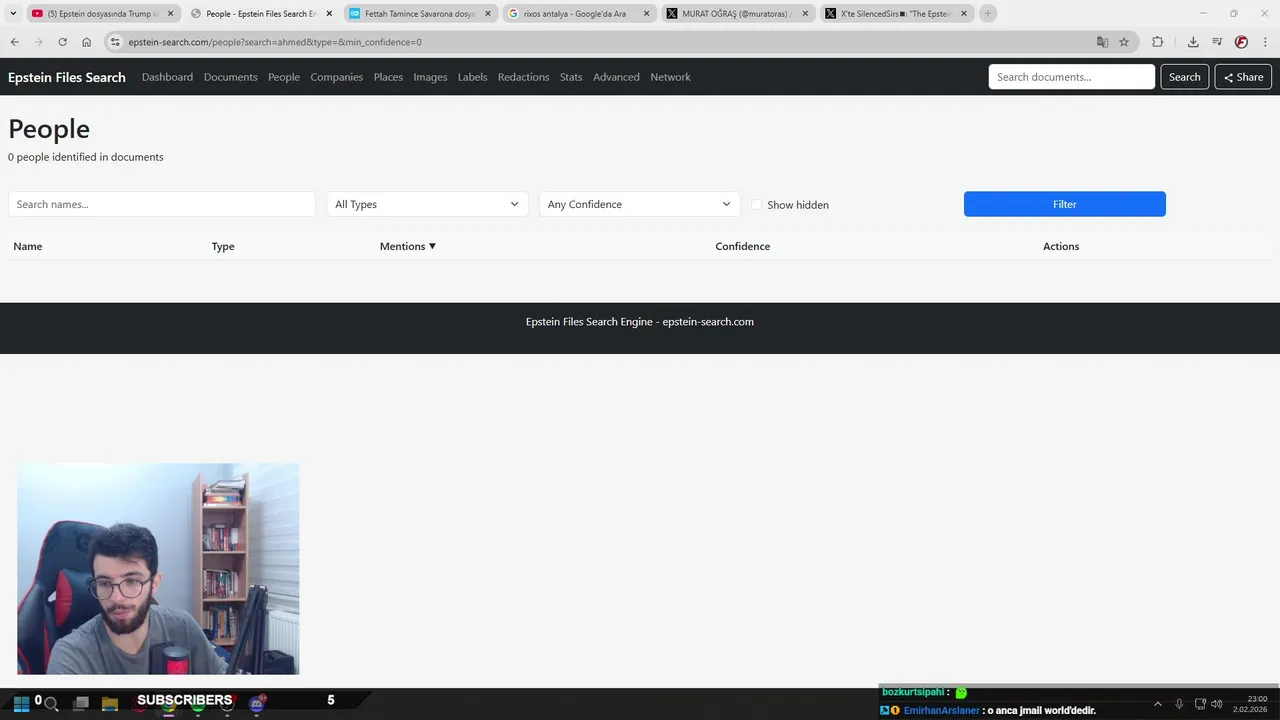Screen dimensions: 1280x720
Task: Expand the Any Confidence dropdown
Action: (x=639, y=204)
